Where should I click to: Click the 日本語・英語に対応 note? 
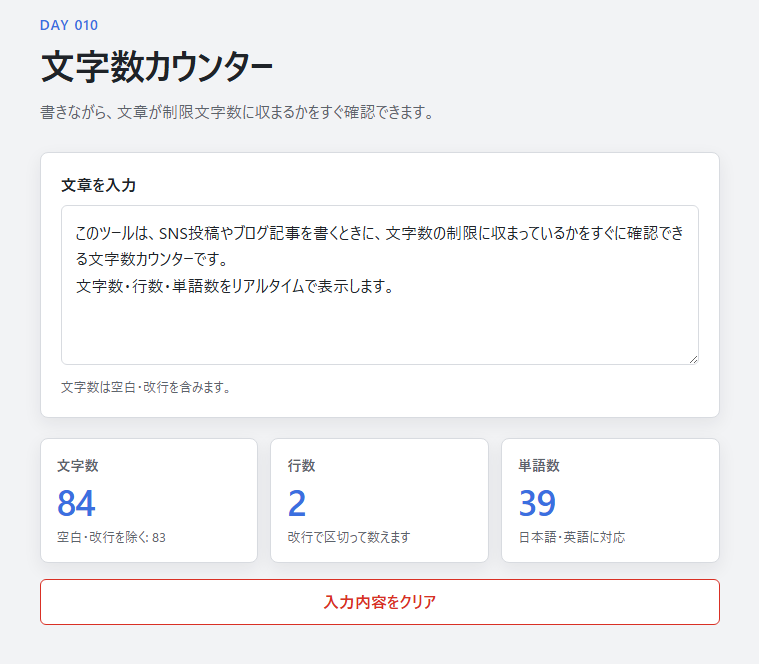pos(572,537)
